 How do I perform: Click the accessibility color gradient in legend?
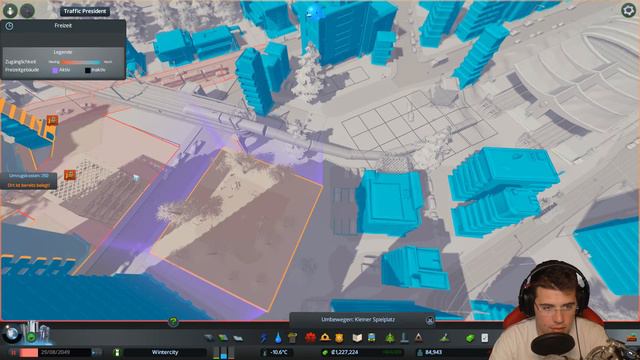pyautogui.click(x=81, y=62)
